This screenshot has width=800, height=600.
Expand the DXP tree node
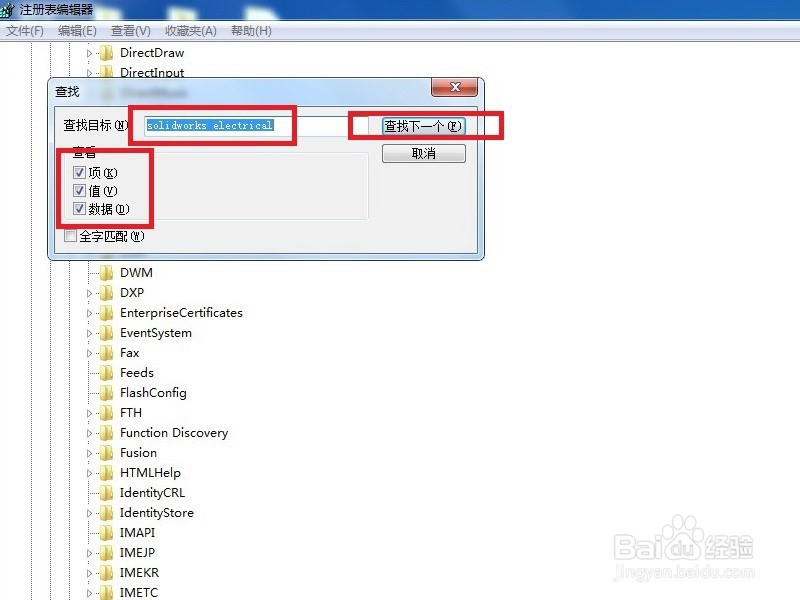click(x=89, y=293)
